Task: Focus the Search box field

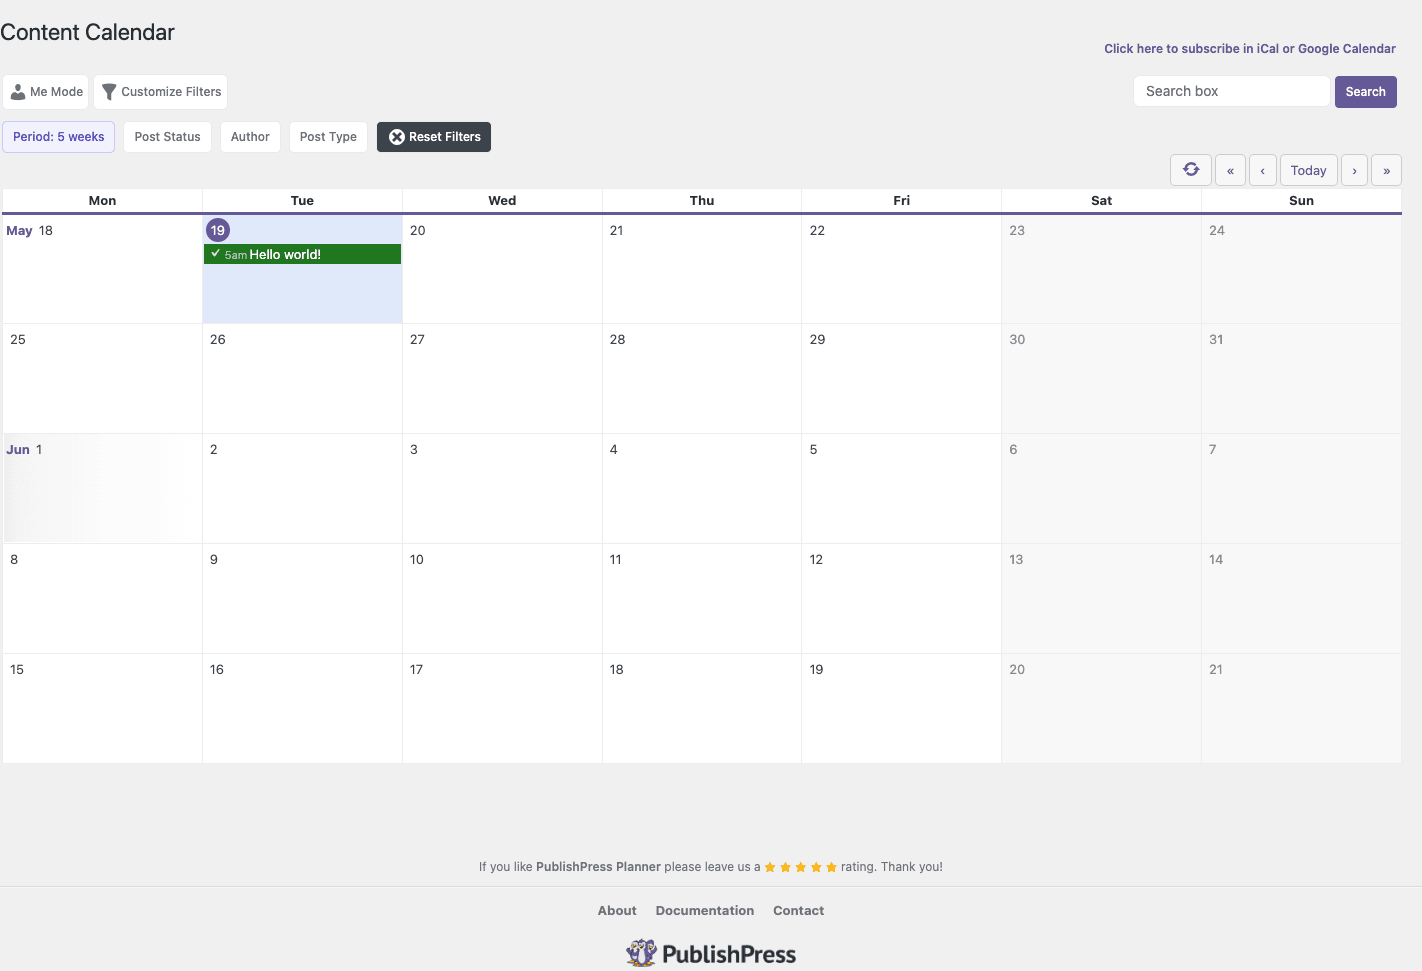Action: pos(1231,91)
